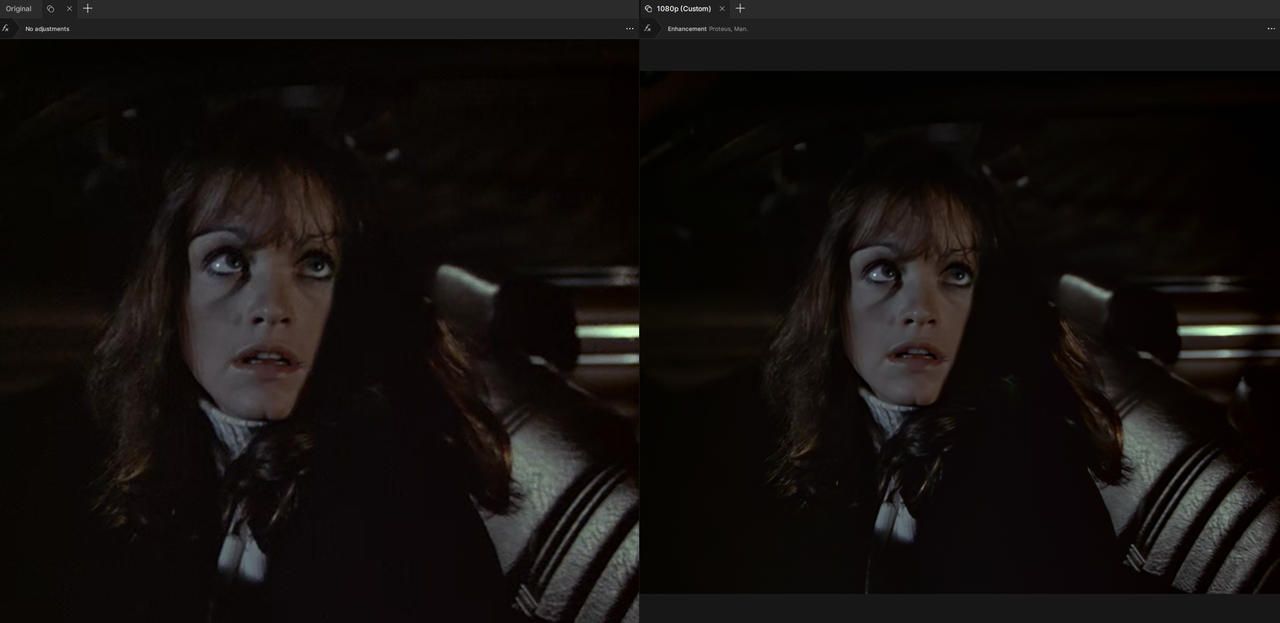Click the Enhancement Proteus label
This screenshot has height=623, width=1280.
708,29
